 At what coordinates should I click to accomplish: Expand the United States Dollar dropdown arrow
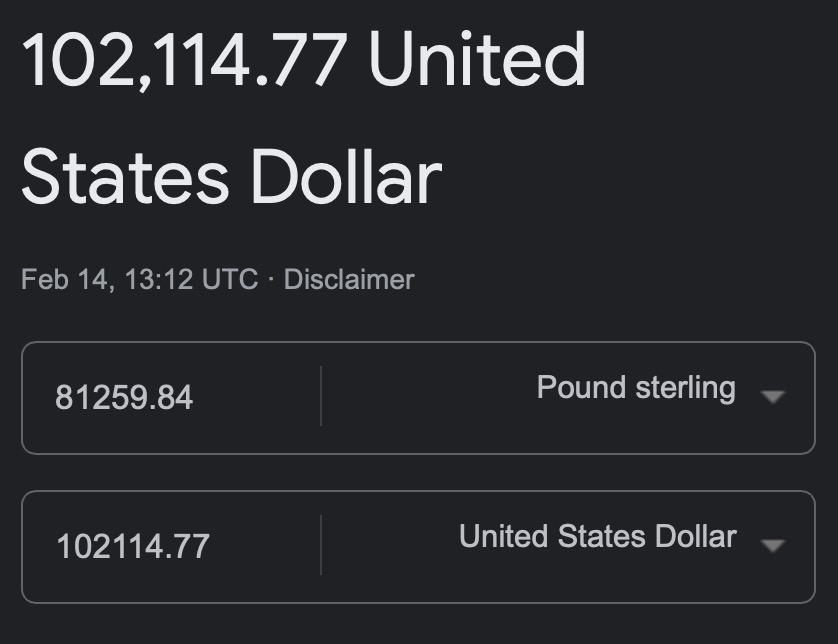(x=771, y=545)
